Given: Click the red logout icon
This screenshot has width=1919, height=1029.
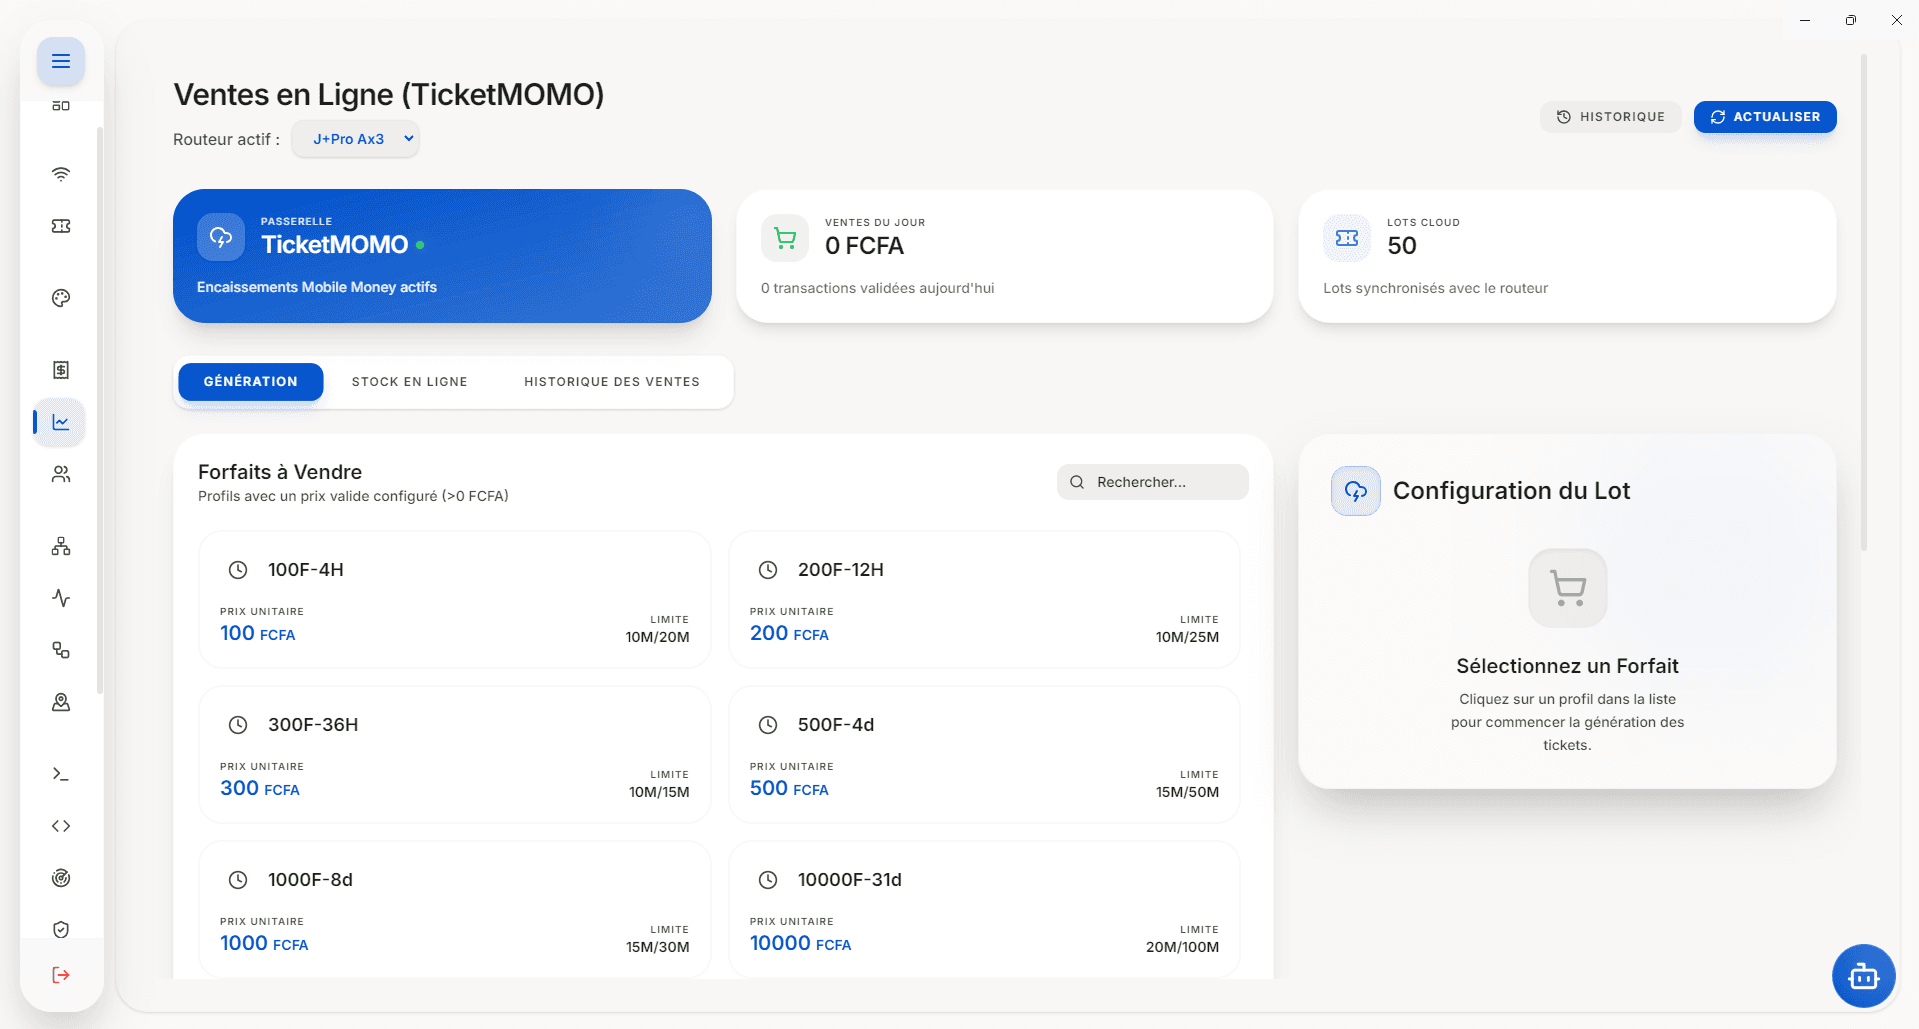Looking at the screenshot, I should click(61, 975).
